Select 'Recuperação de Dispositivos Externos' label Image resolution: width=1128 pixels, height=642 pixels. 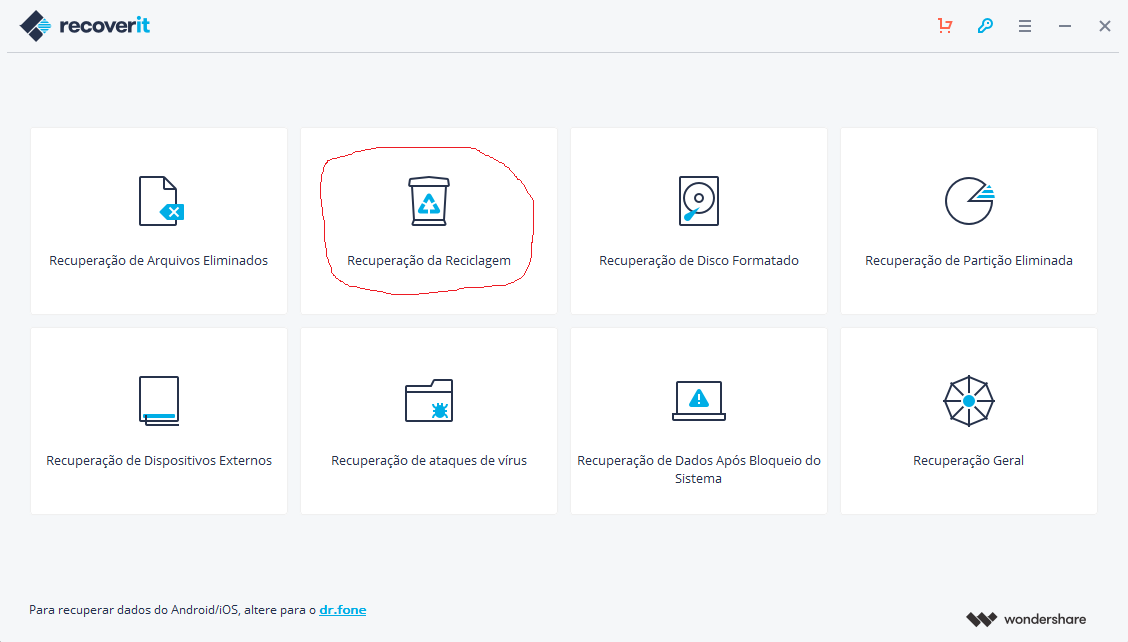159,461
